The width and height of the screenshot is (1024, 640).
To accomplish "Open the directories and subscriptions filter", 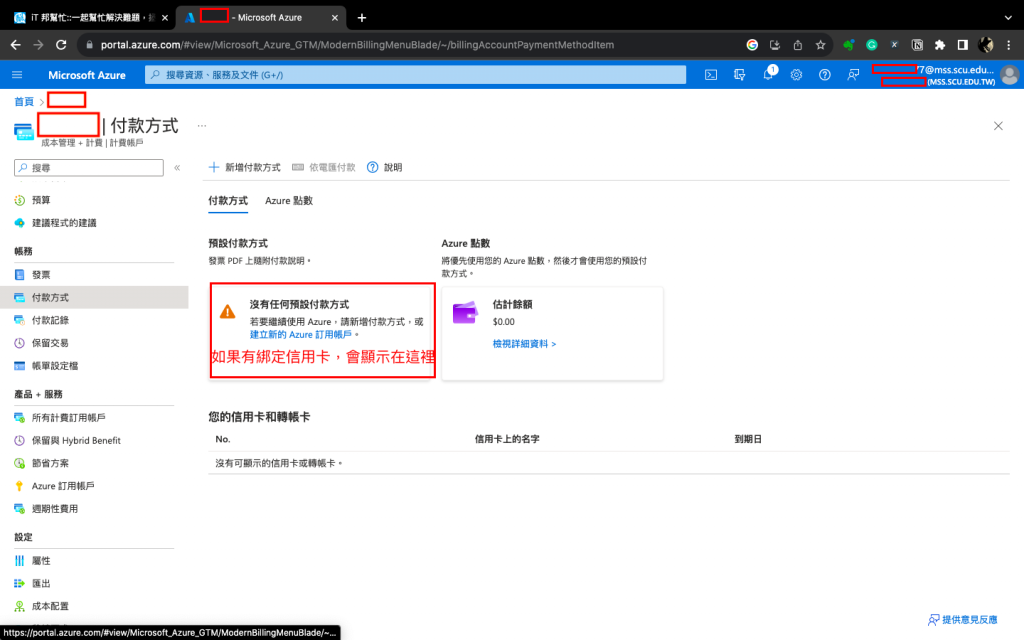I will pos(739,75).
